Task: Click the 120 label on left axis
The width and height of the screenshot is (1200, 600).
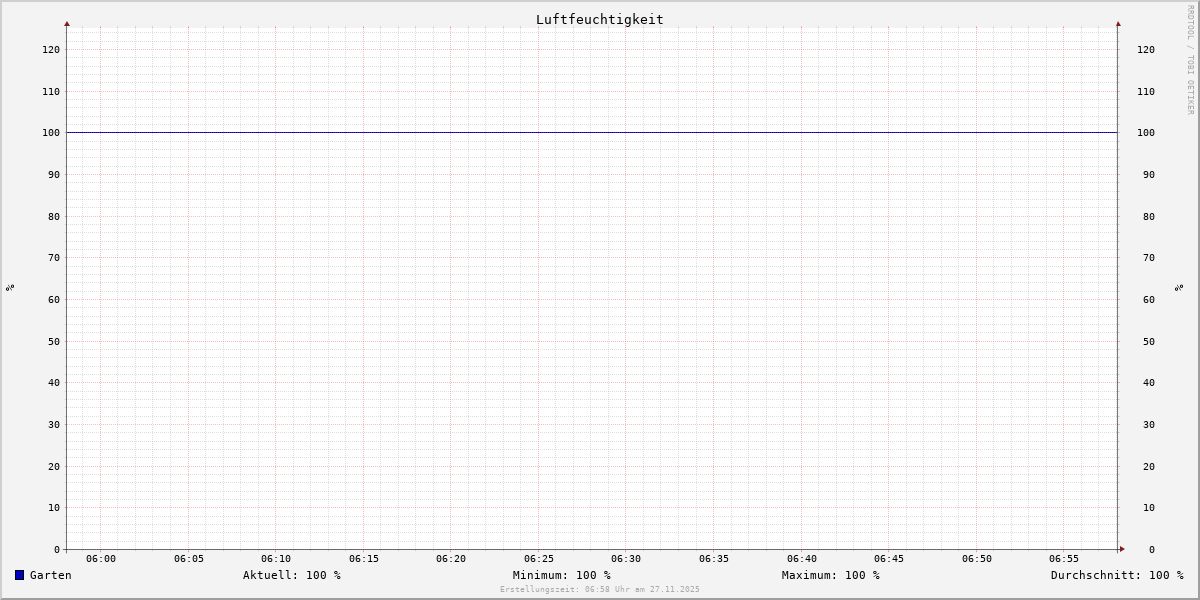Action: click(51, 49)
